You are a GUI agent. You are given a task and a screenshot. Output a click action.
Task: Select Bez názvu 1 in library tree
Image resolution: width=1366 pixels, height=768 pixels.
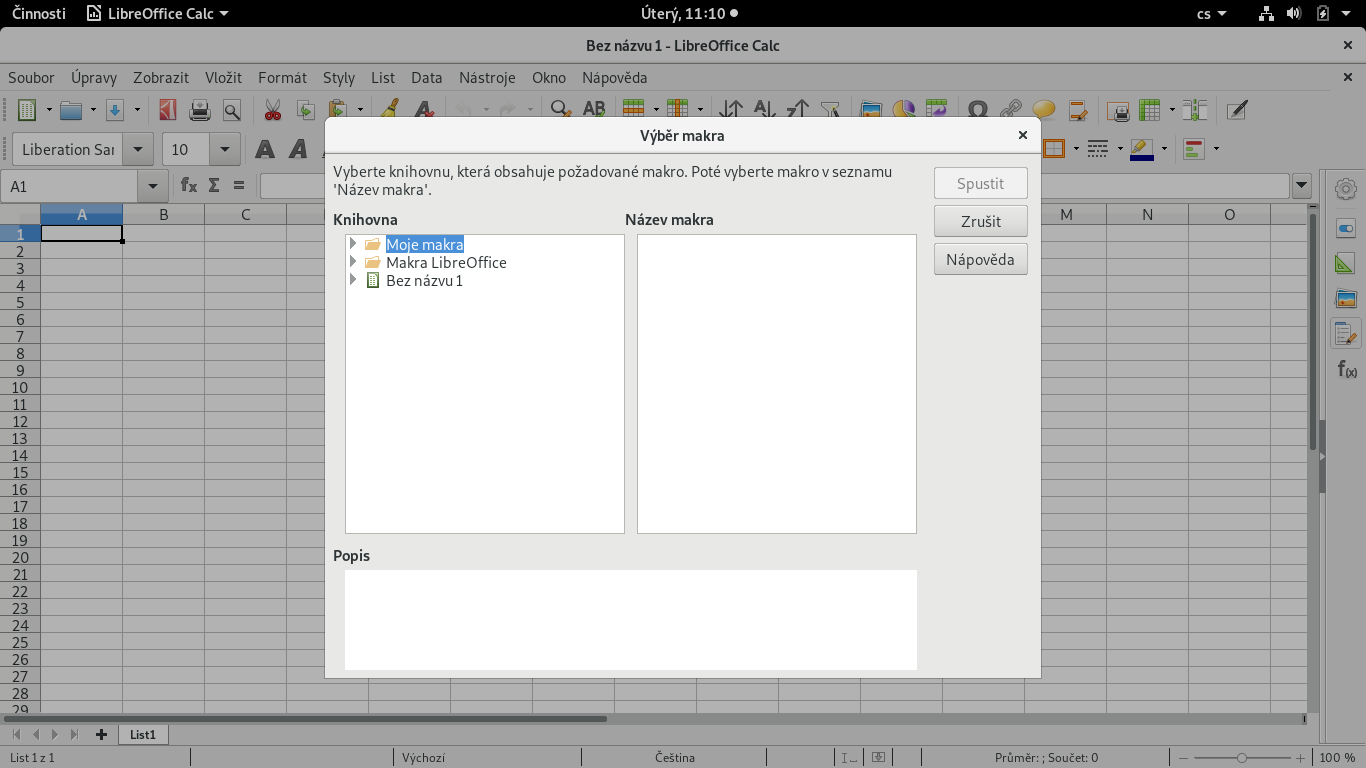(x=424, y=280)
